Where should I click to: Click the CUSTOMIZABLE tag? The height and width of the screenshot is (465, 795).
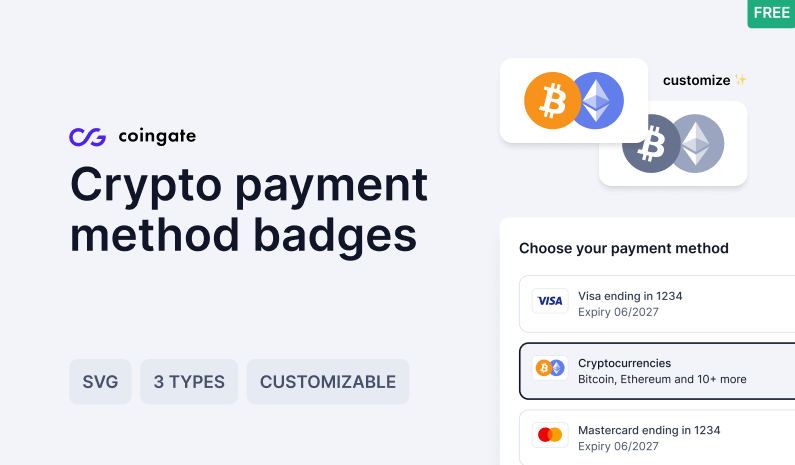pyautogui.click(x=328, y=382)
